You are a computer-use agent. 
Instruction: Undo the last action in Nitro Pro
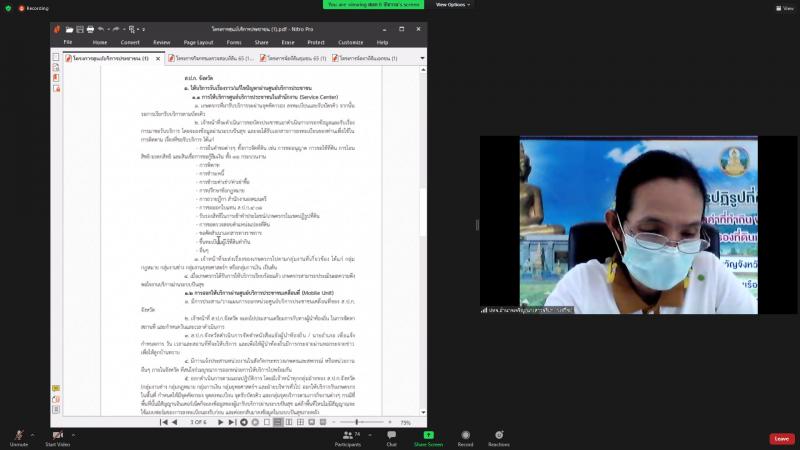click(x=101, y=30)
